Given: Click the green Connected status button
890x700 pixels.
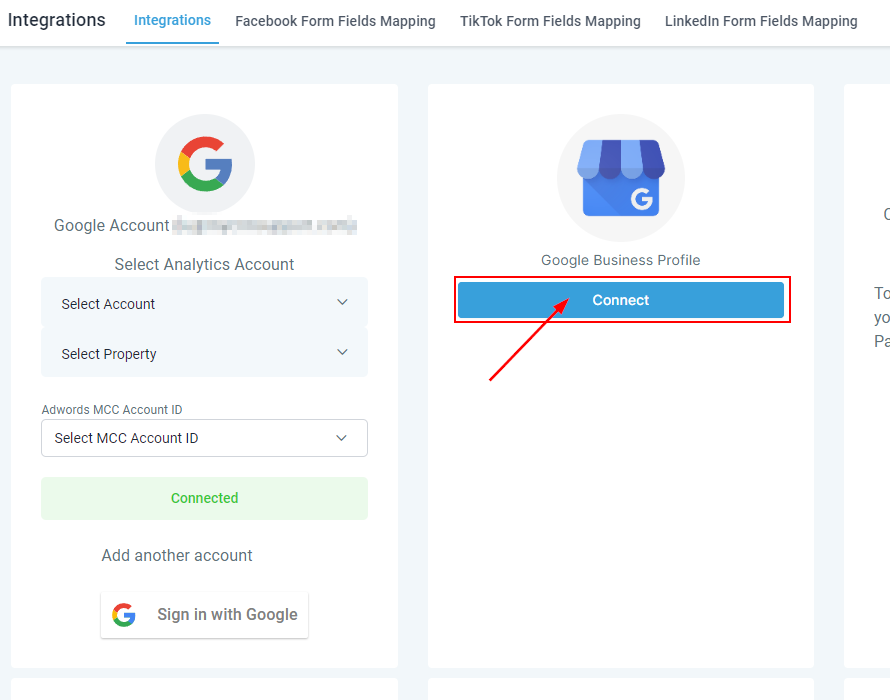Looking at the screenshot, I should click(x=204, y=498).
